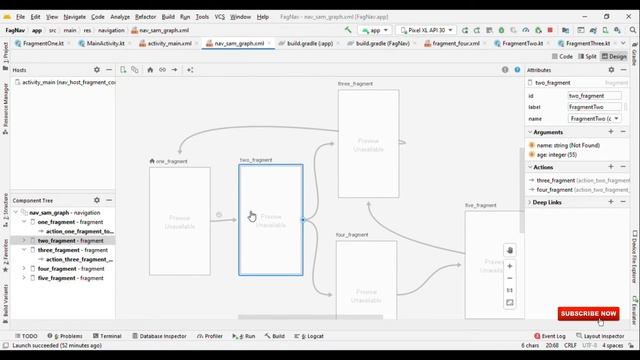
Task: Add a new deep link with plus
Action: pyautogui.click(x=611, y=202)
